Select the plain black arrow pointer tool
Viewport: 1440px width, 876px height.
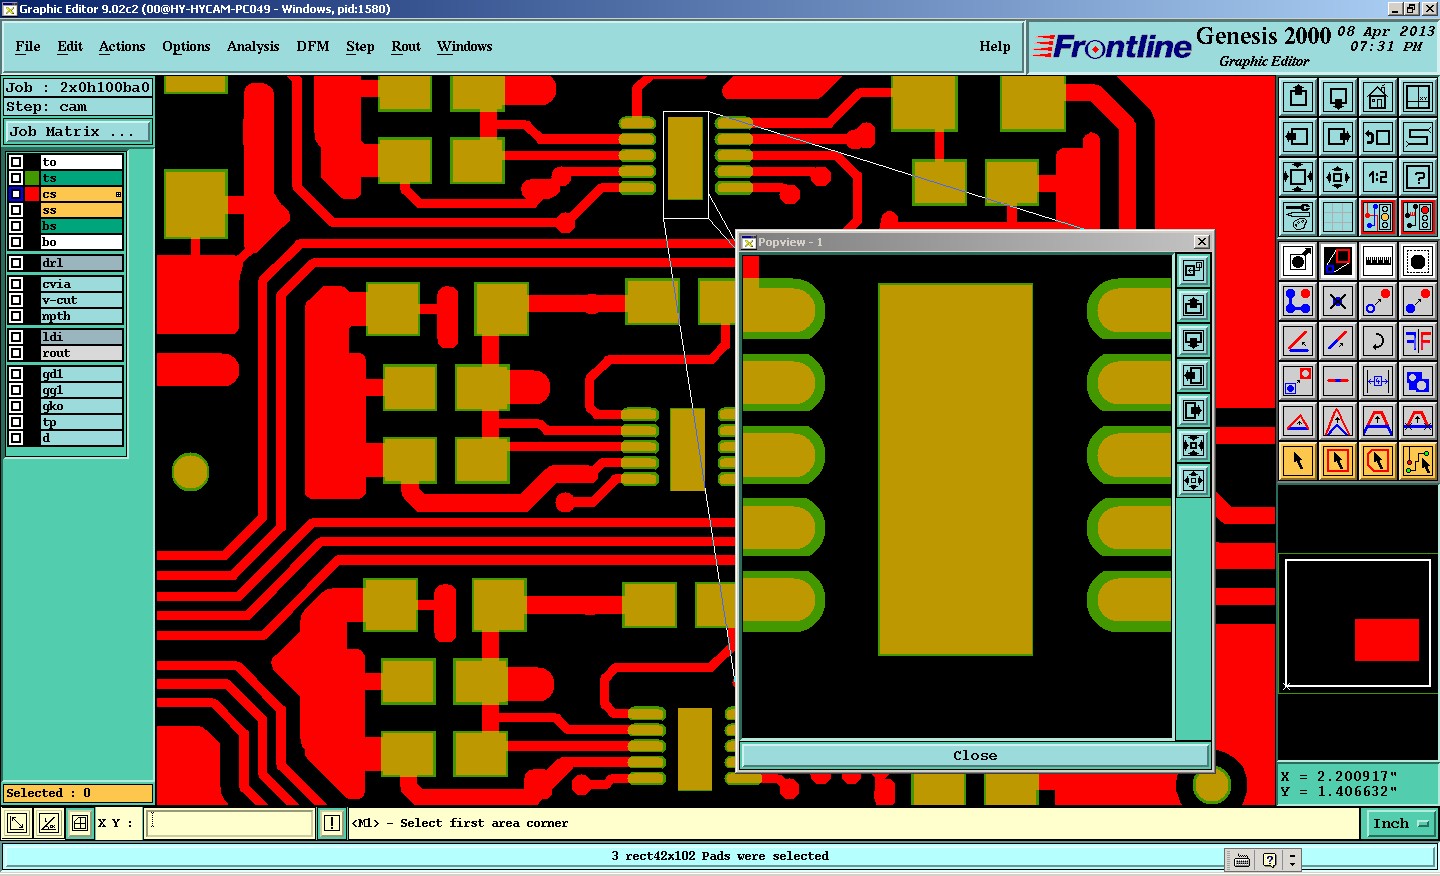click(x=1298, y=461)
